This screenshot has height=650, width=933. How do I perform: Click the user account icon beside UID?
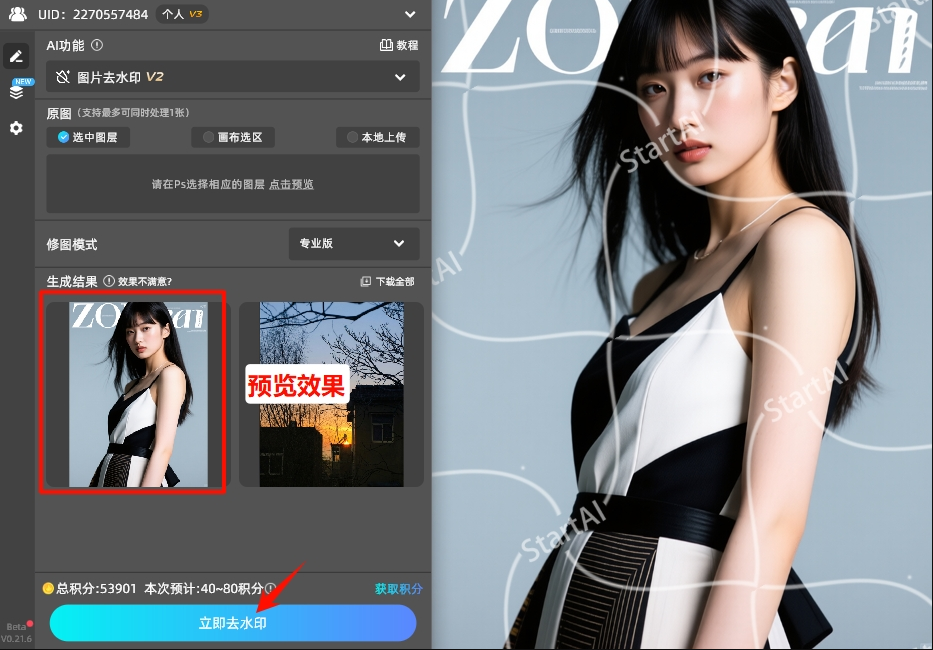click(18, 14)
